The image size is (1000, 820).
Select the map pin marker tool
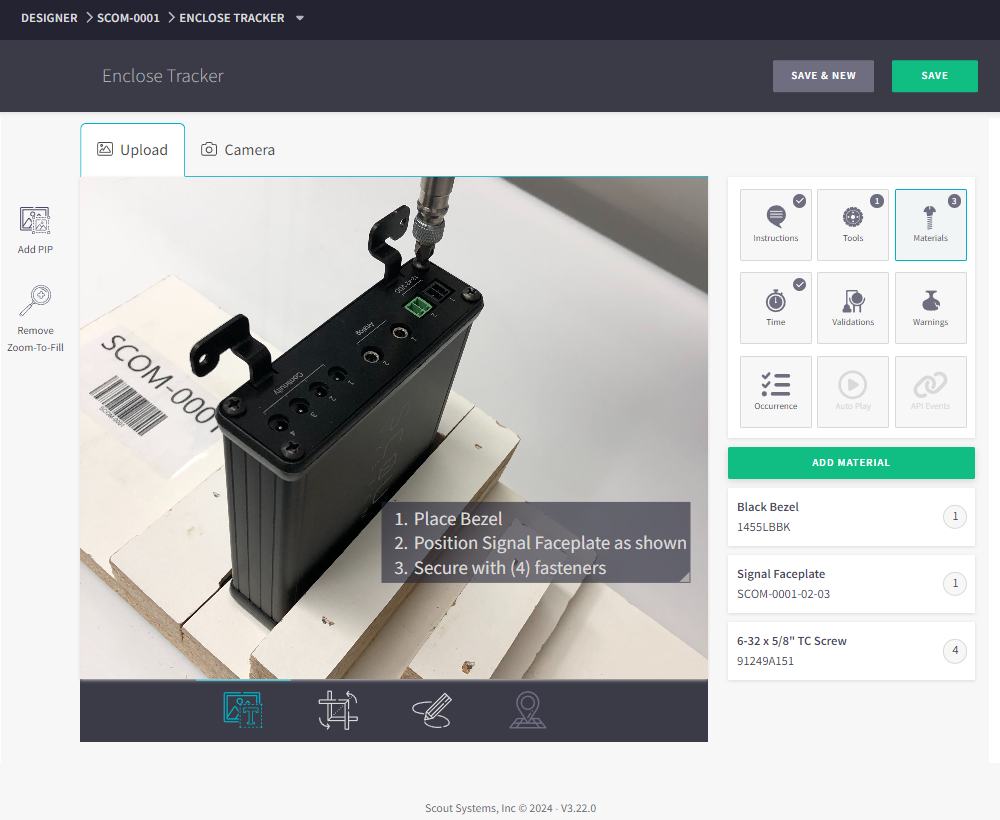point(527,710)
